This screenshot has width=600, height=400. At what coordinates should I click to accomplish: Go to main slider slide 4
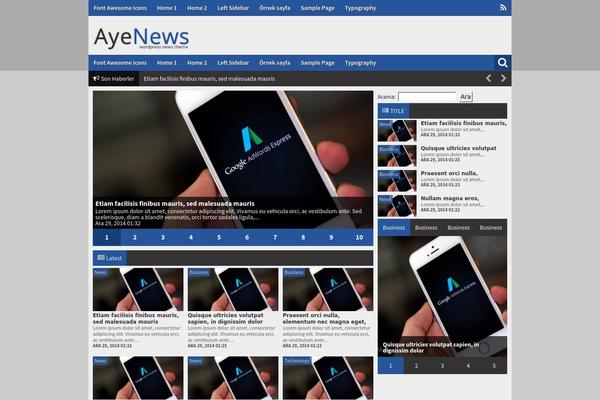[x=191, y=237]
